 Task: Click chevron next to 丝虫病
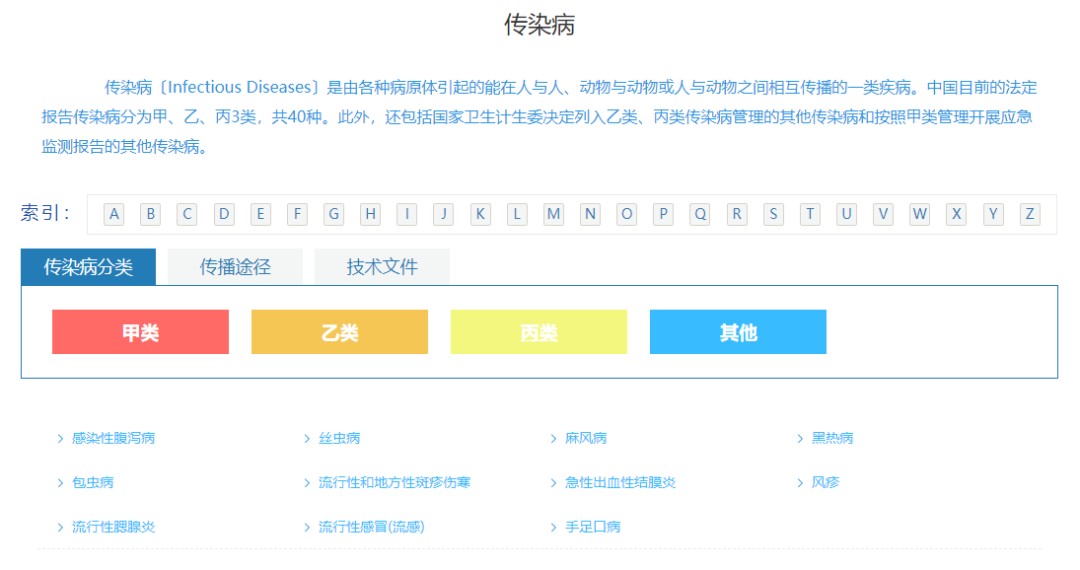click(x=308, y=438)
